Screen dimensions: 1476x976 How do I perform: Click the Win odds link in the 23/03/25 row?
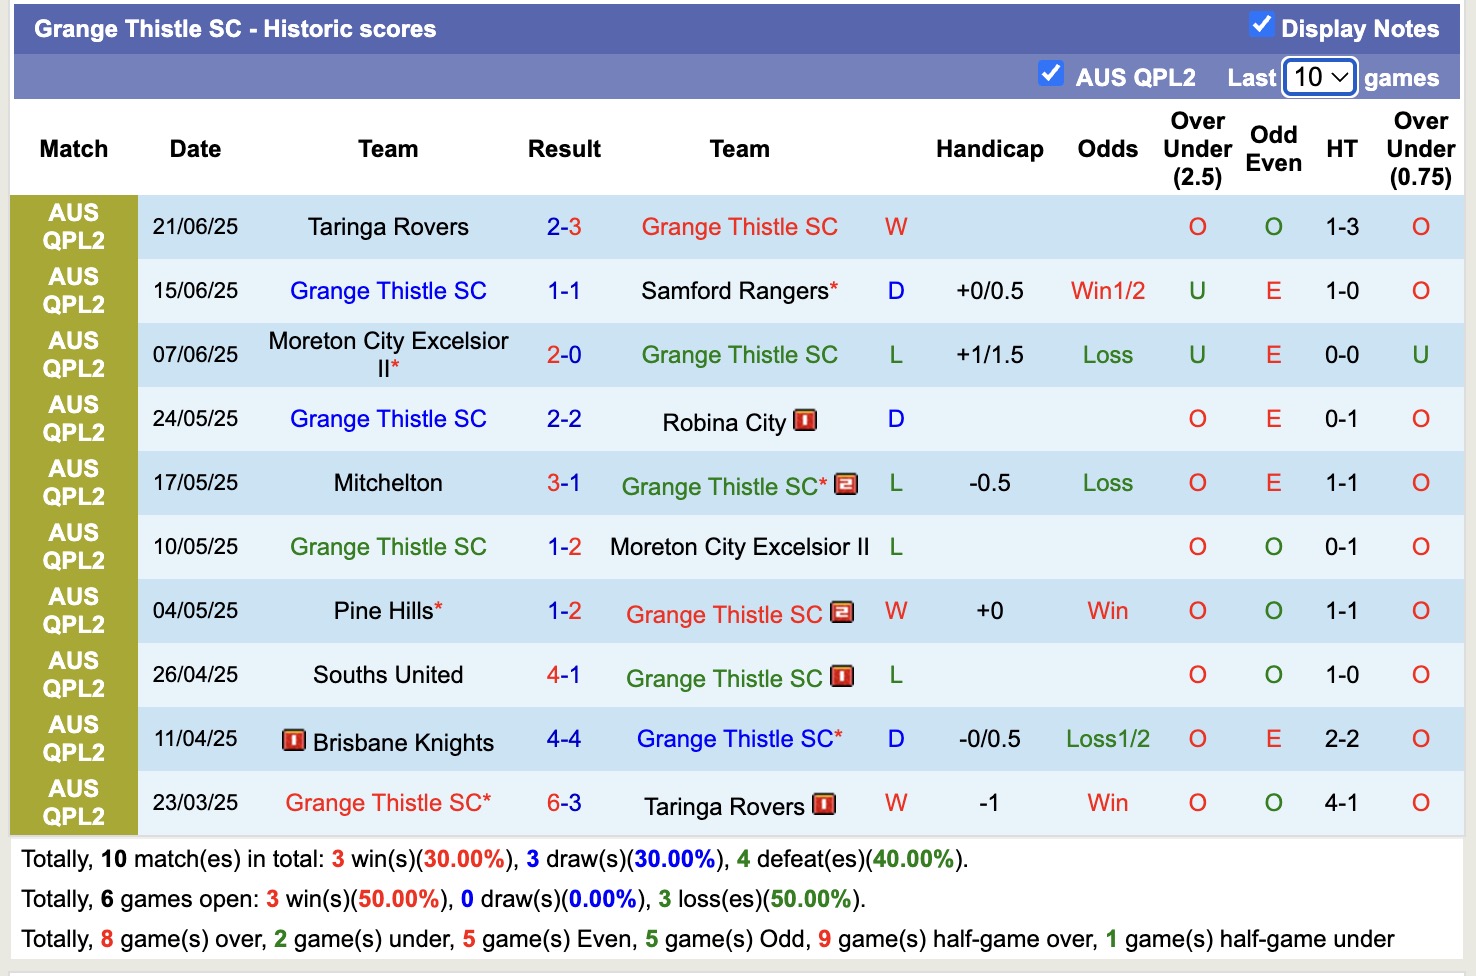(1106, 803)
